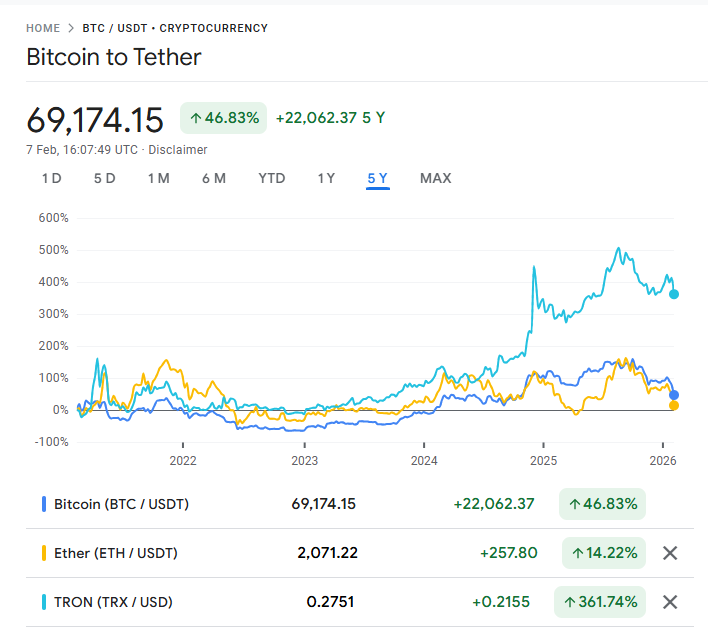708x640 pixels.
Task: Click the TRON teal color marker
Action: 44,602
